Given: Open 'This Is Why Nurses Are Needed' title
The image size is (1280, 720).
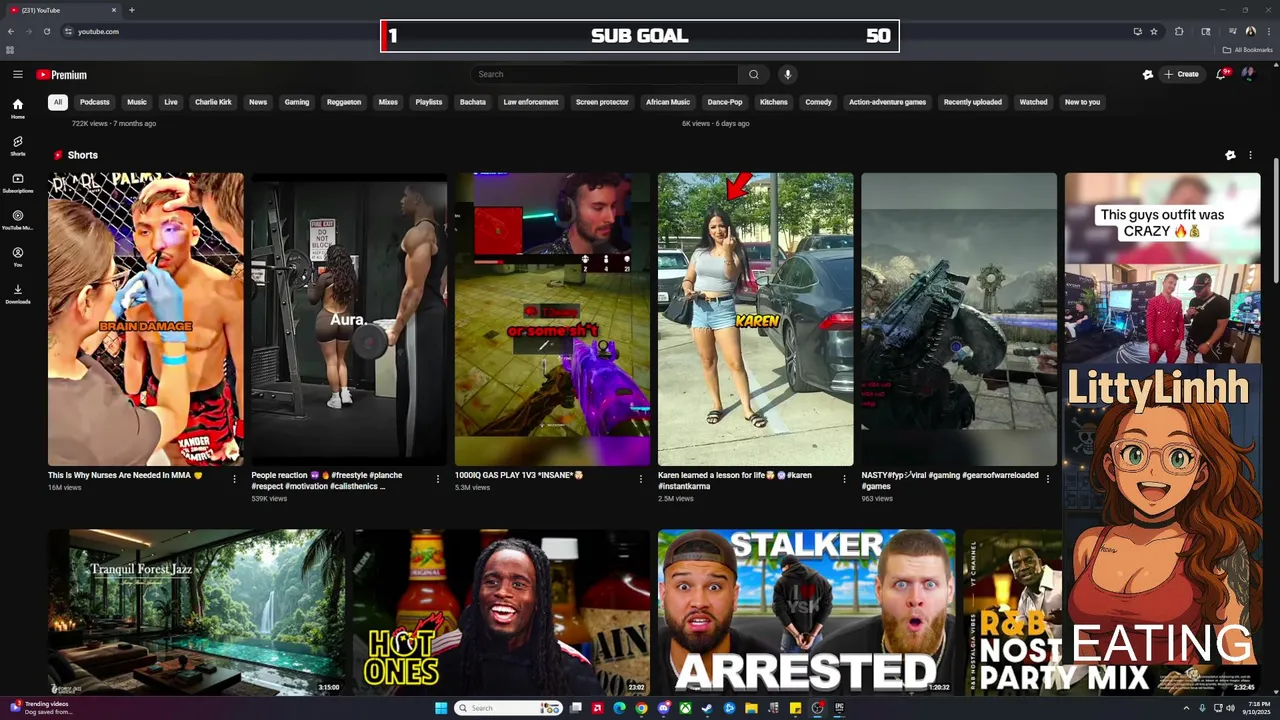Looking at the screenshot, I should point(125,475).
